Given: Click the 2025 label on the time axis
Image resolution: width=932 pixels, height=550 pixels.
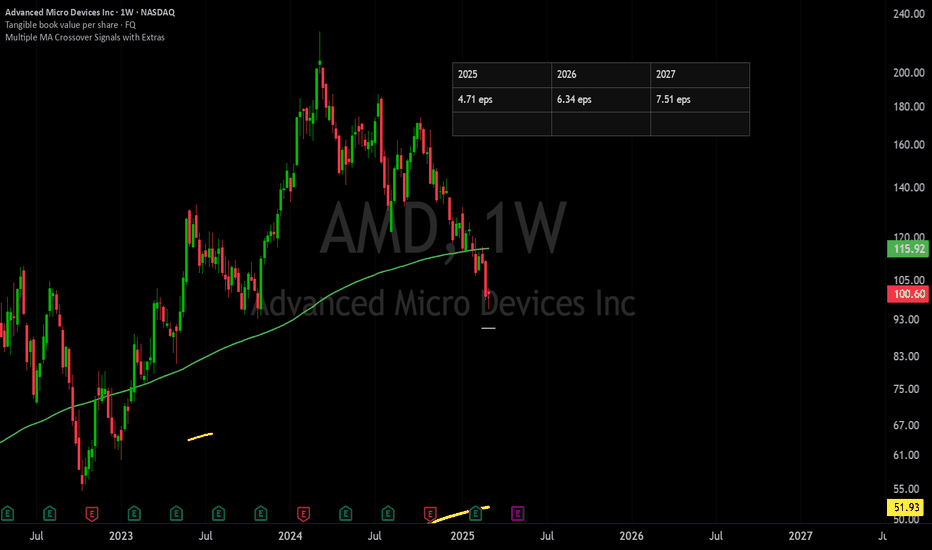Looking at the screenshot, I should [462, 536].
